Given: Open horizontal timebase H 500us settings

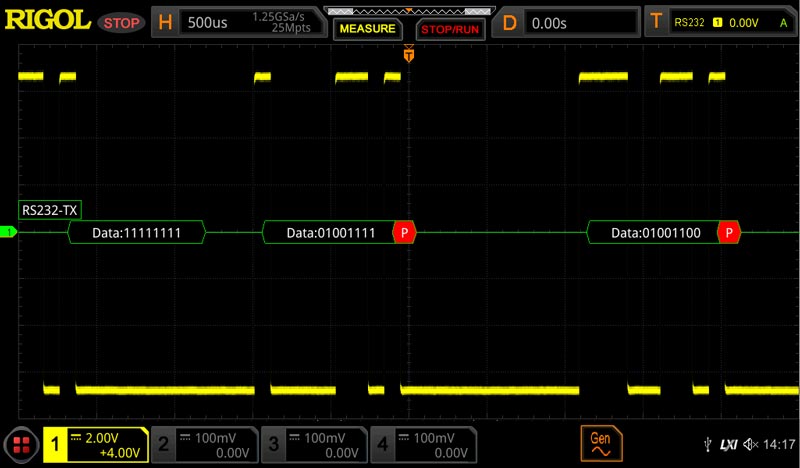Looking at the screenshot, I should click(242, 21).
